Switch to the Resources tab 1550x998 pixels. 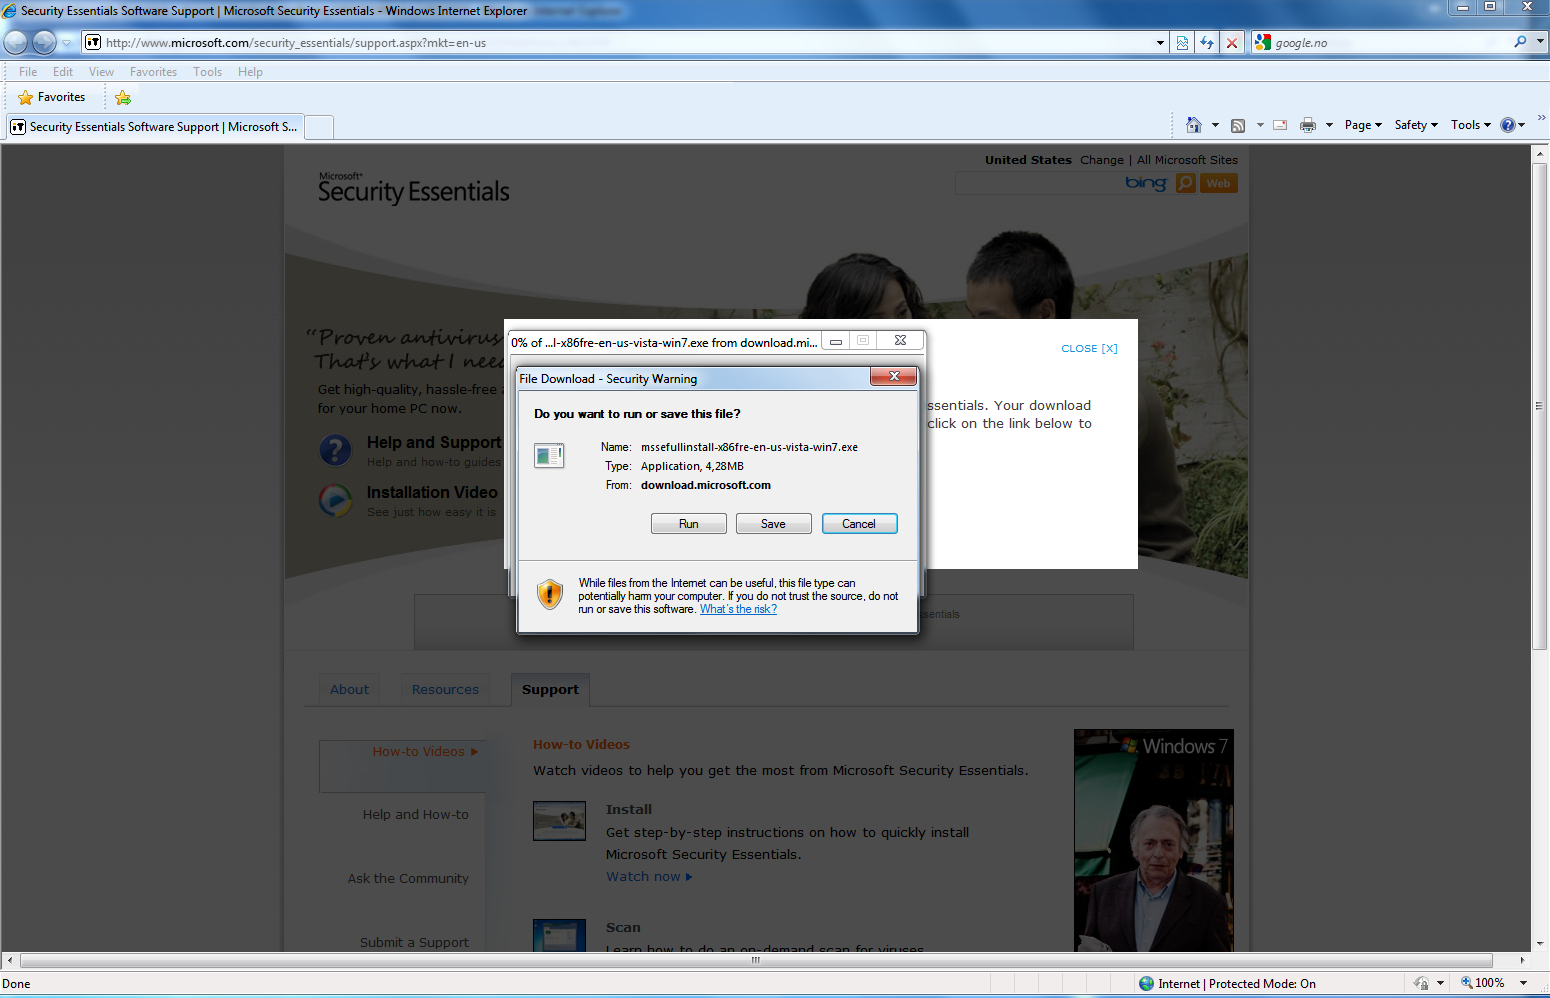point(445,689)
